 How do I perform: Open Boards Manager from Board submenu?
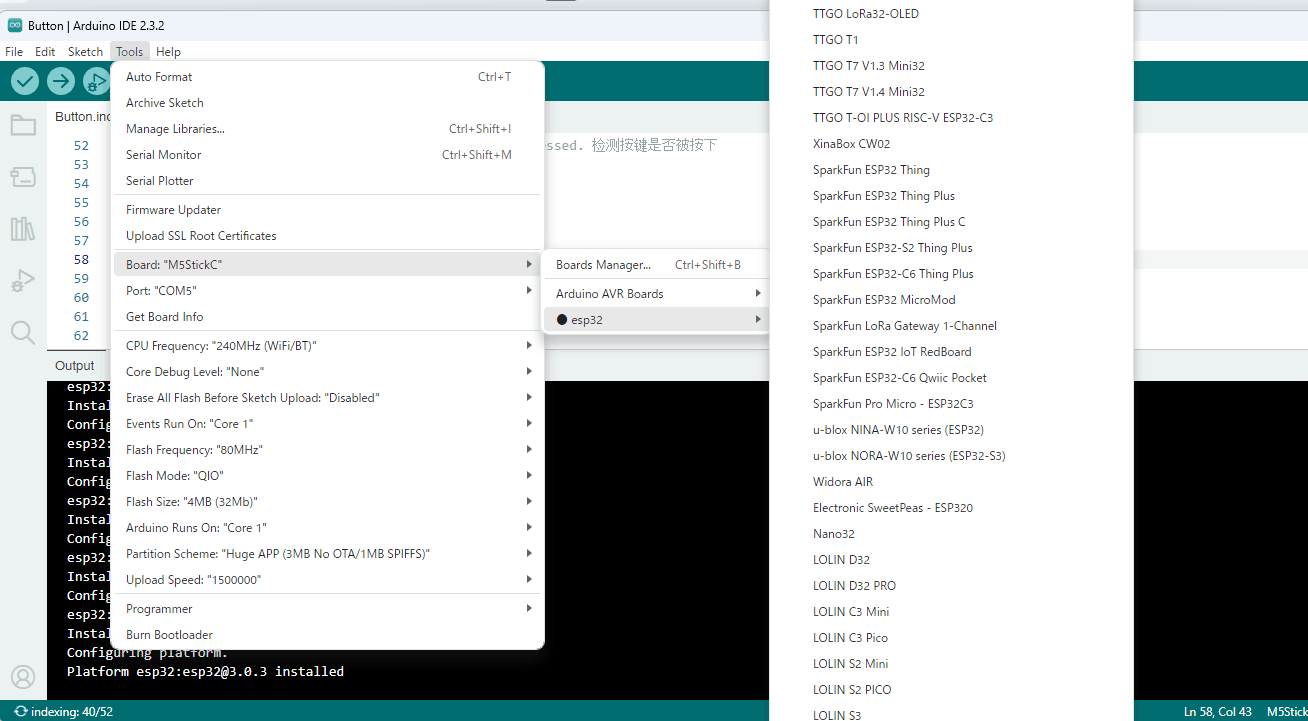coord(655,265)
